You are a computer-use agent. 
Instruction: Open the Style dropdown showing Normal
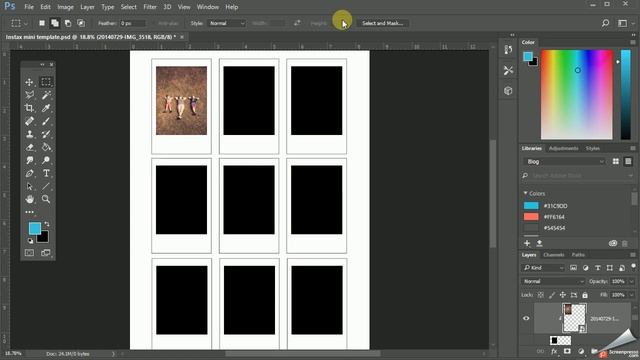[227, 23]
